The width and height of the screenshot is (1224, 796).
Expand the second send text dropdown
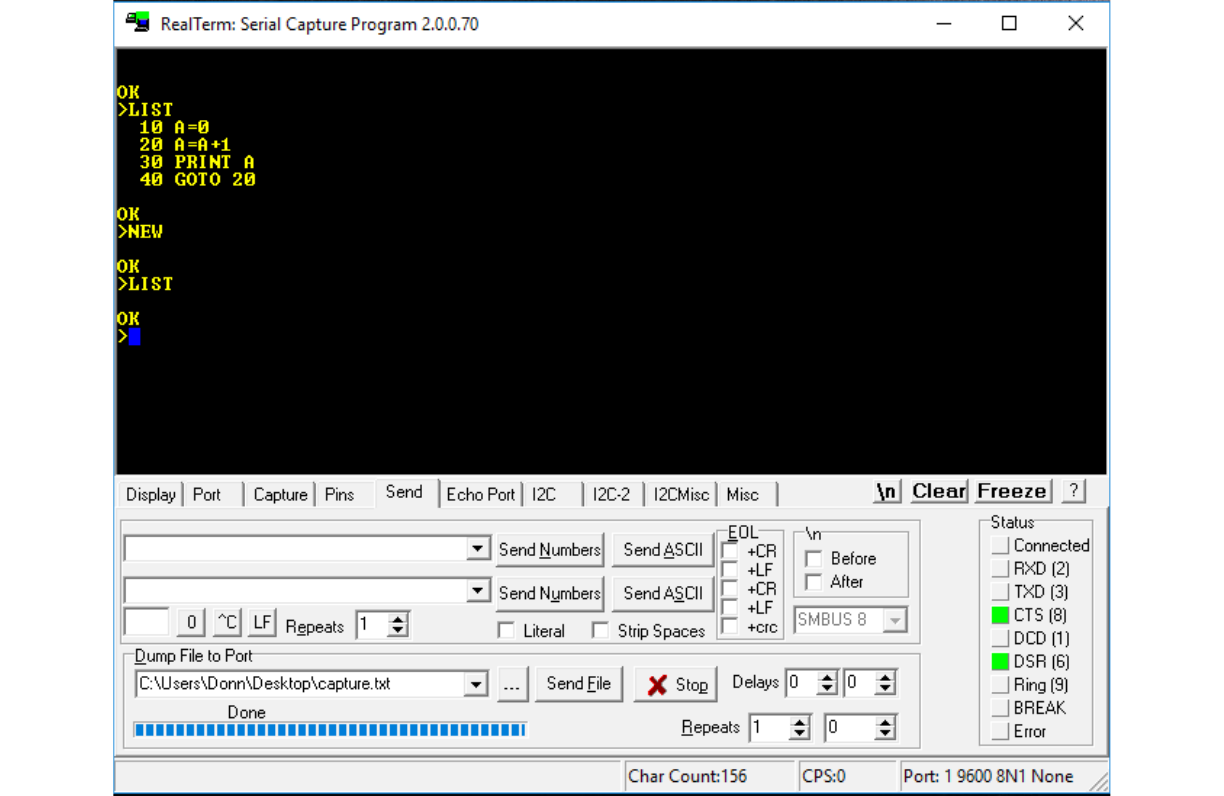click(x=478, y=592)
